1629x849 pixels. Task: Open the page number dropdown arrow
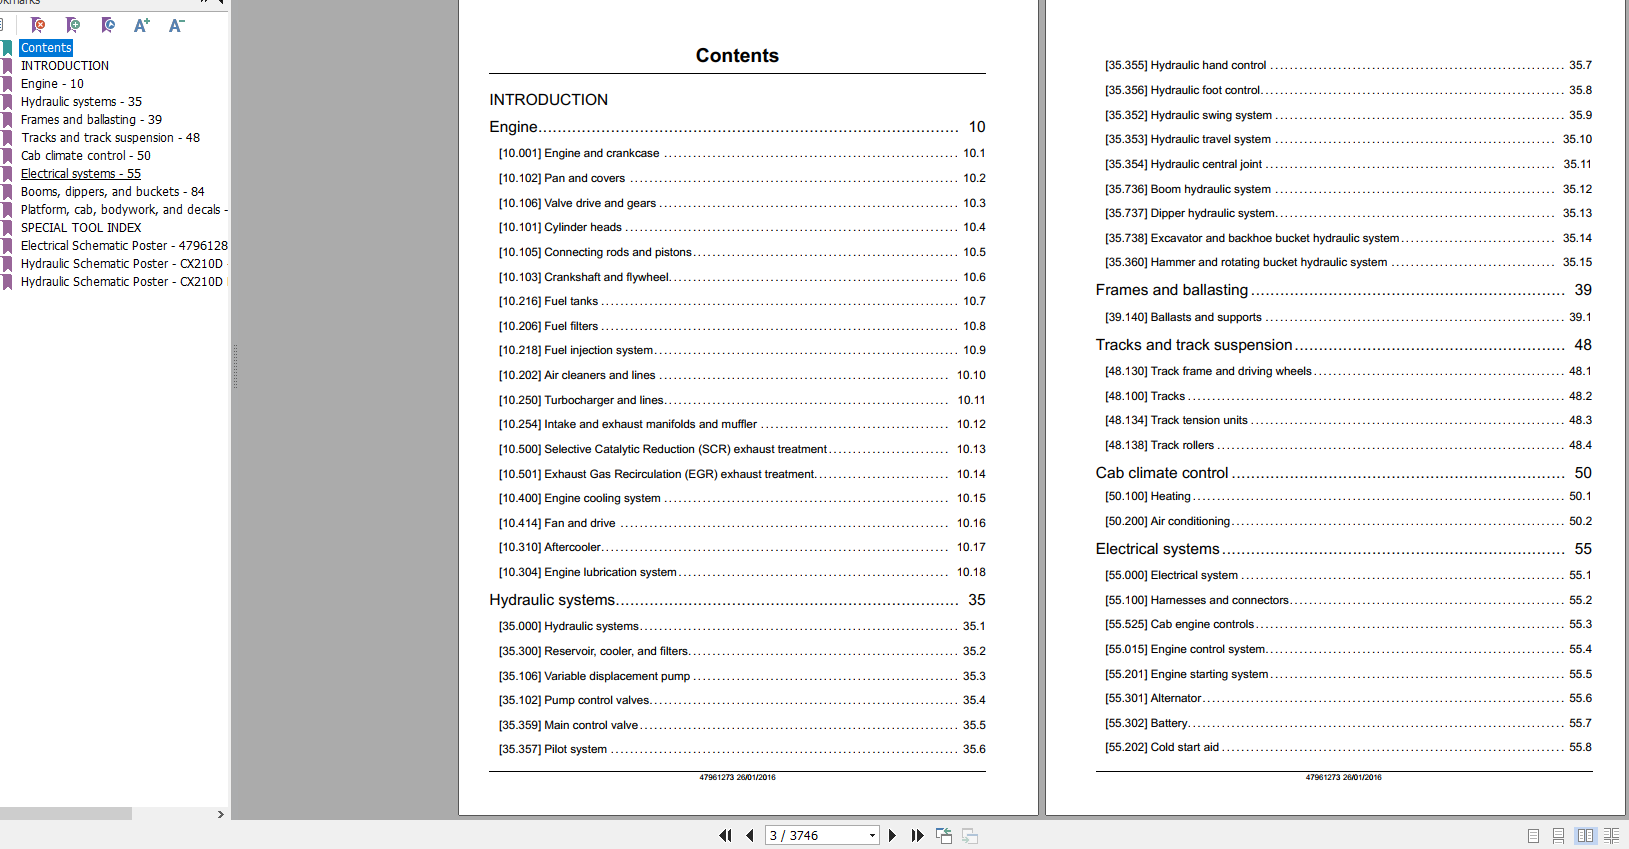(872, 836)
